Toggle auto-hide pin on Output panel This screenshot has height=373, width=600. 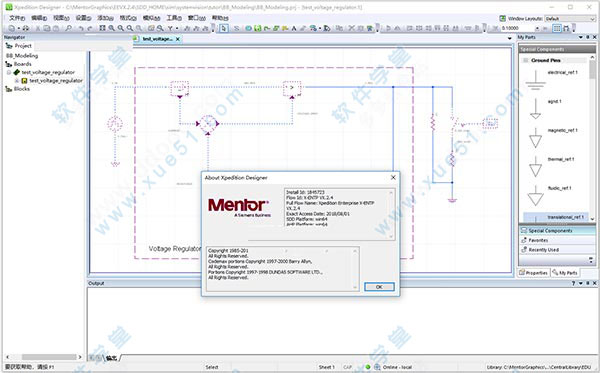(x=588, y=283)
